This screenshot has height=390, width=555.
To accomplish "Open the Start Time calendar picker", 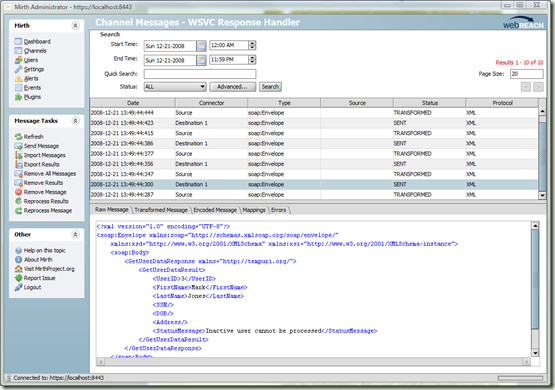I will pyautogui.click(x=201, y=46).
